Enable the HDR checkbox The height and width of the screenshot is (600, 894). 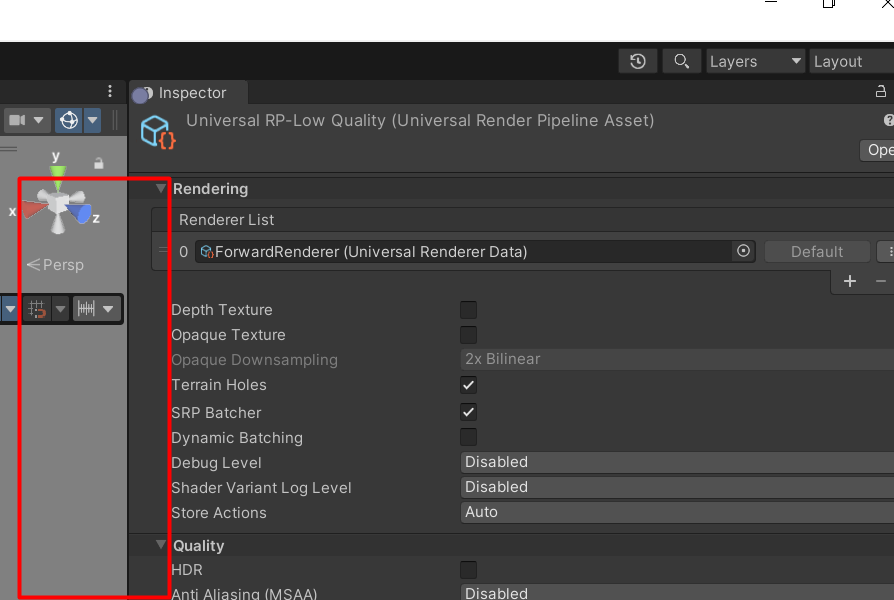click(x=469, y=570)
